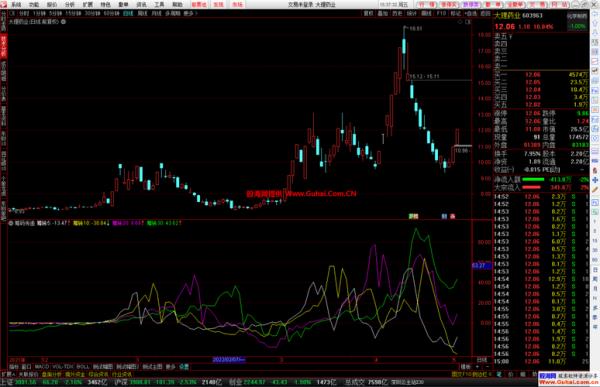Select the BOLL indicator tab
Viewport: 600px width, 387px height.
point(83,367)
